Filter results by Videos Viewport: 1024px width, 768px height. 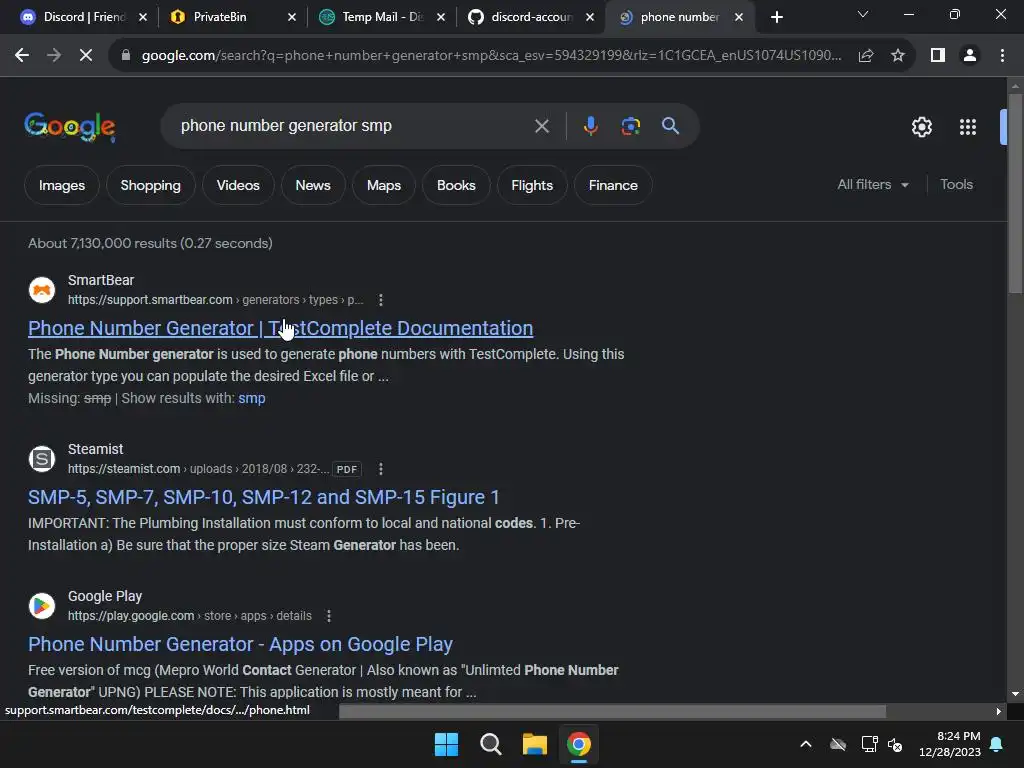coord(238,185)
